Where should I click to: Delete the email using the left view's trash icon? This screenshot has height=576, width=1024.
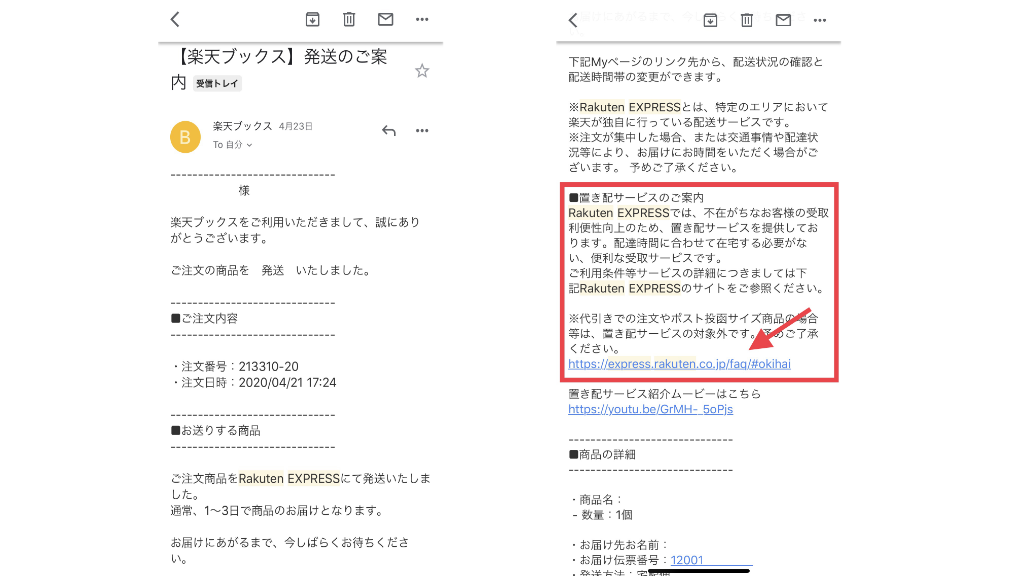tap(349, 19)
